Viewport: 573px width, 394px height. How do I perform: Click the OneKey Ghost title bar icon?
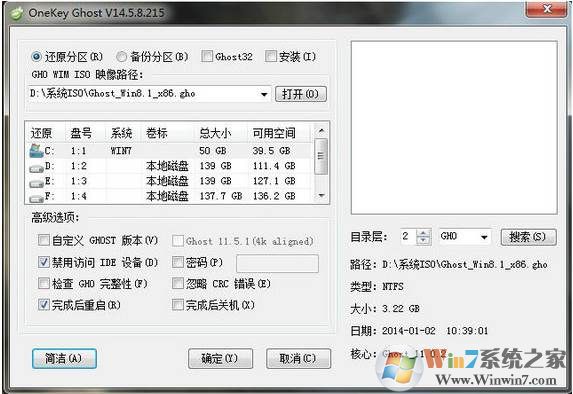(17, 14)
